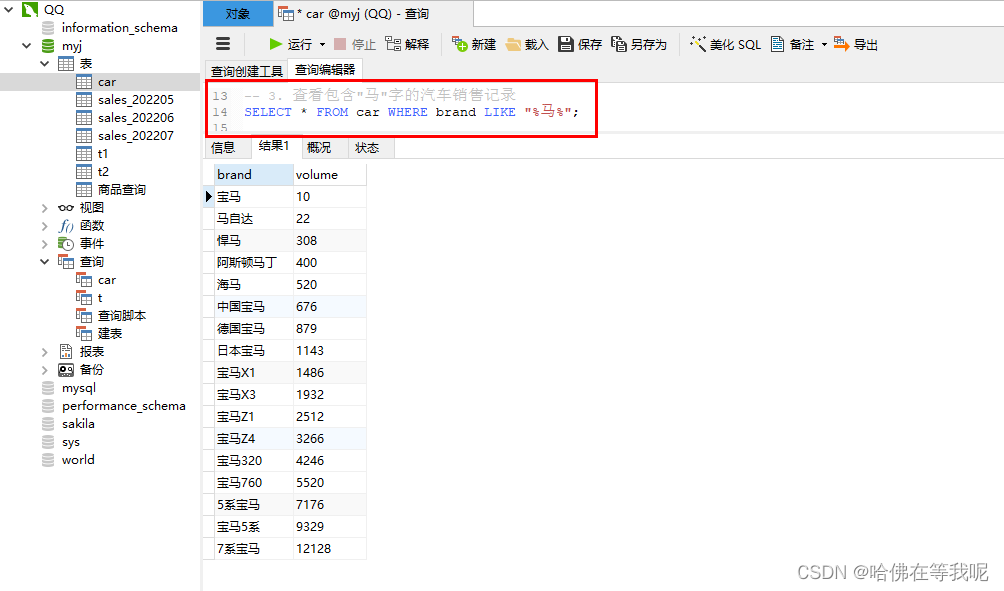Select the 宝马5系 result cell
Screen dimensions: 1004x591
(x=254, y=526)
